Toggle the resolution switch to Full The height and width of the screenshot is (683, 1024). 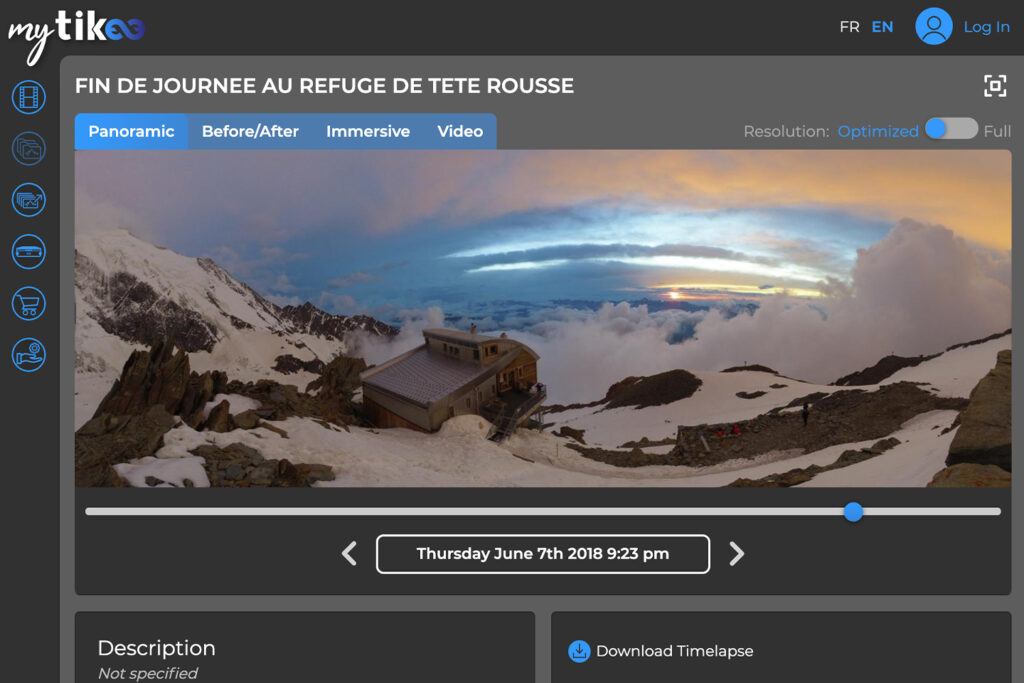(x=952, y=129)
